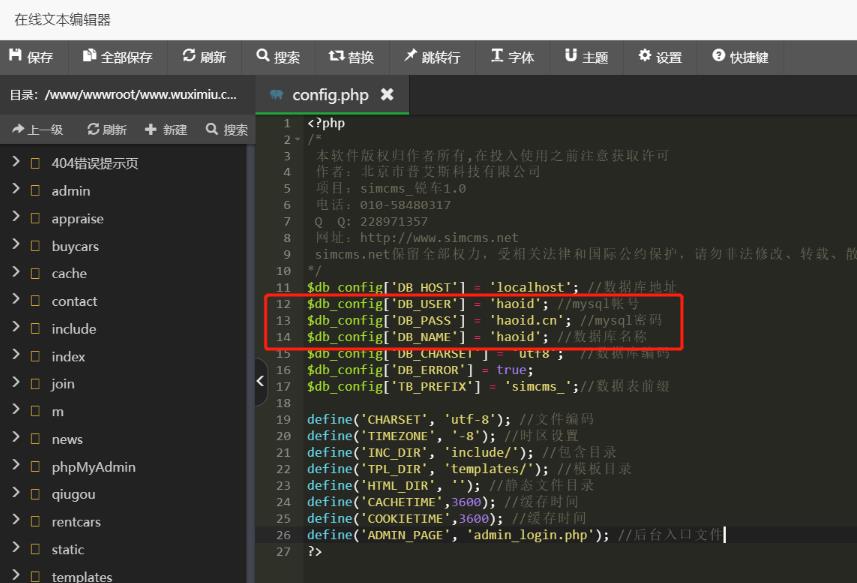
Task: Open the 字体 (Font) settings
Action: (x=497, y=56)
